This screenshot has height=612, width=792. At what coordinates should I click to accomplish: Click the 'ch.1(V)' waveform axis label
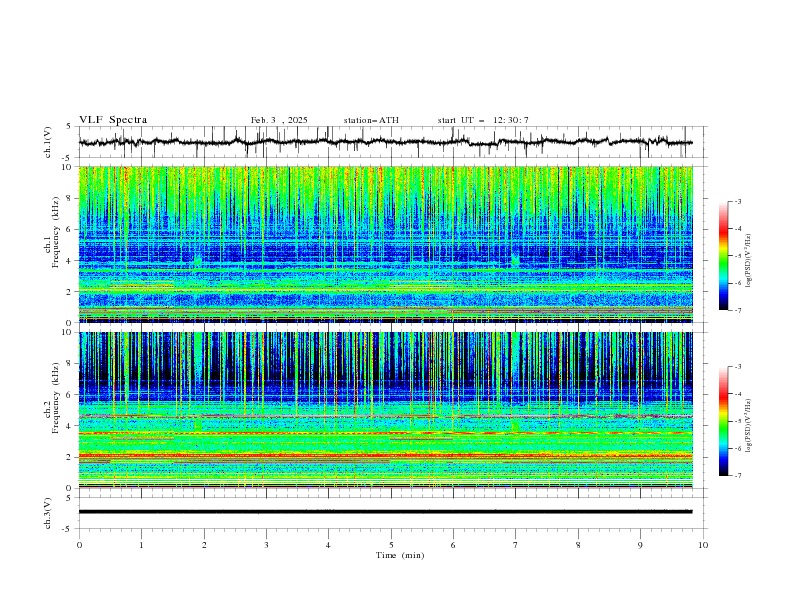(48, 142)
